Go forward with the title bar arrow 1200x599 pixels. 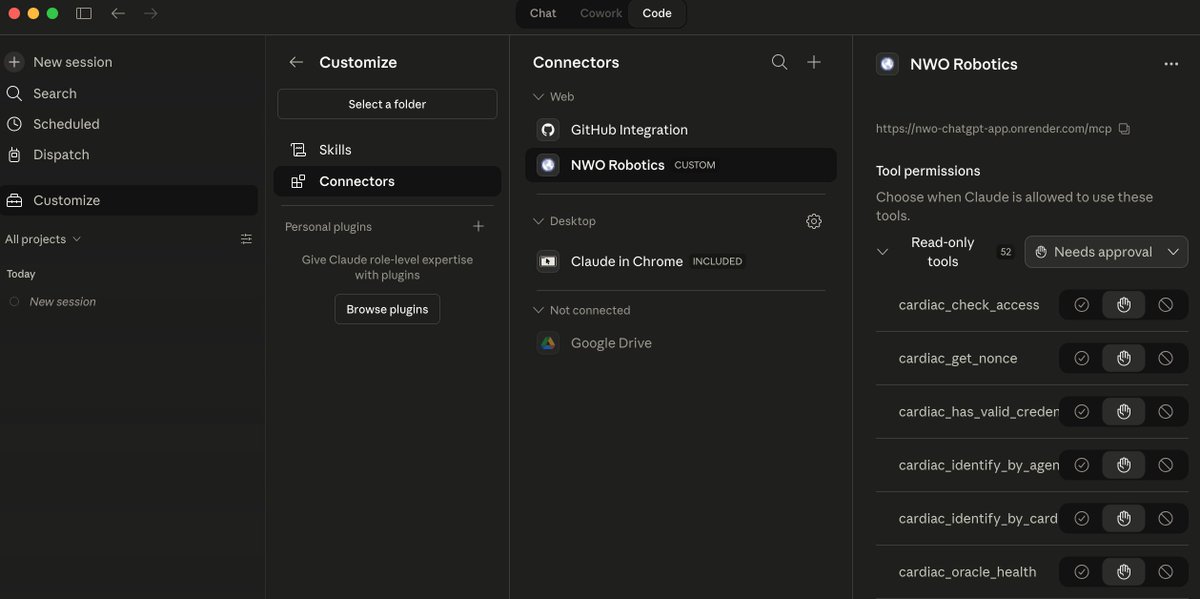click(151, 13)
